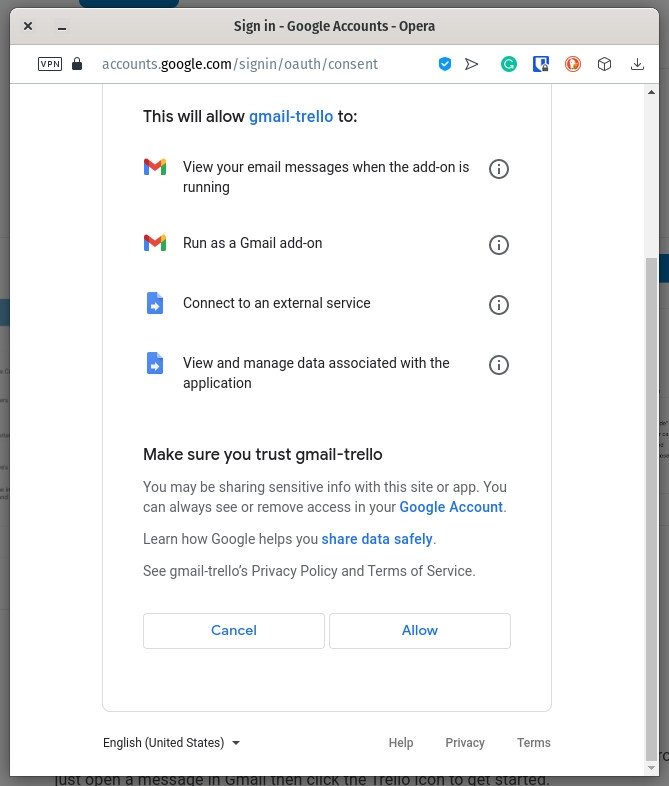Click the 'Connect to an external service' text

tap(277, 303)
